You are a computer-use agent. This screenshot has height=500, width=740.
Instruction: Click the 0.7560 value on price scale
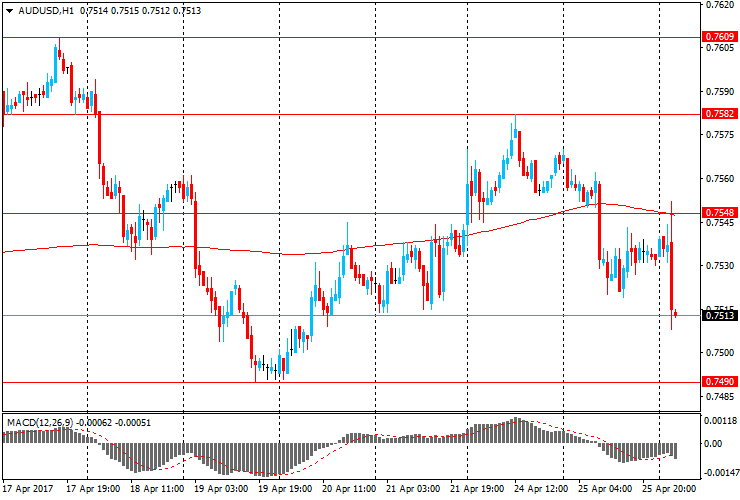click(720, 178)
